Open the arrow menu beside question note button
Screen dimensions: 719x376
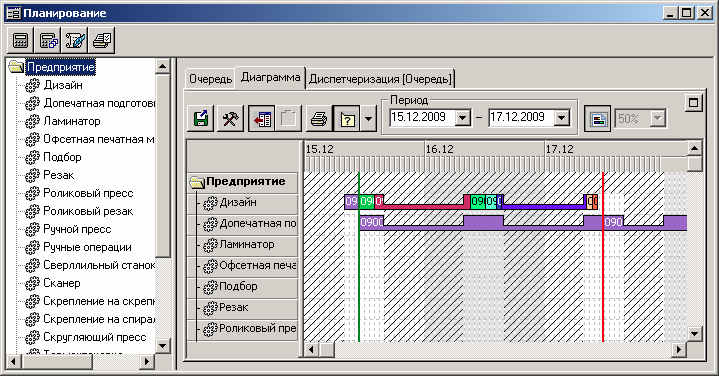(368, 119)
